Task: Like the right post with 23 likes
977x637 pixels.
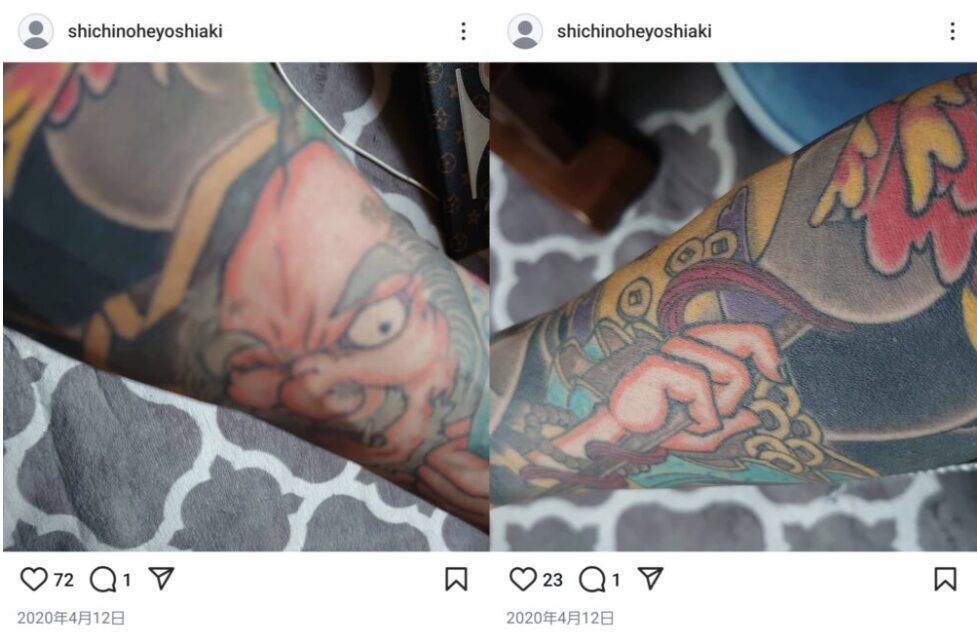Action: click(x=523, y=580)
